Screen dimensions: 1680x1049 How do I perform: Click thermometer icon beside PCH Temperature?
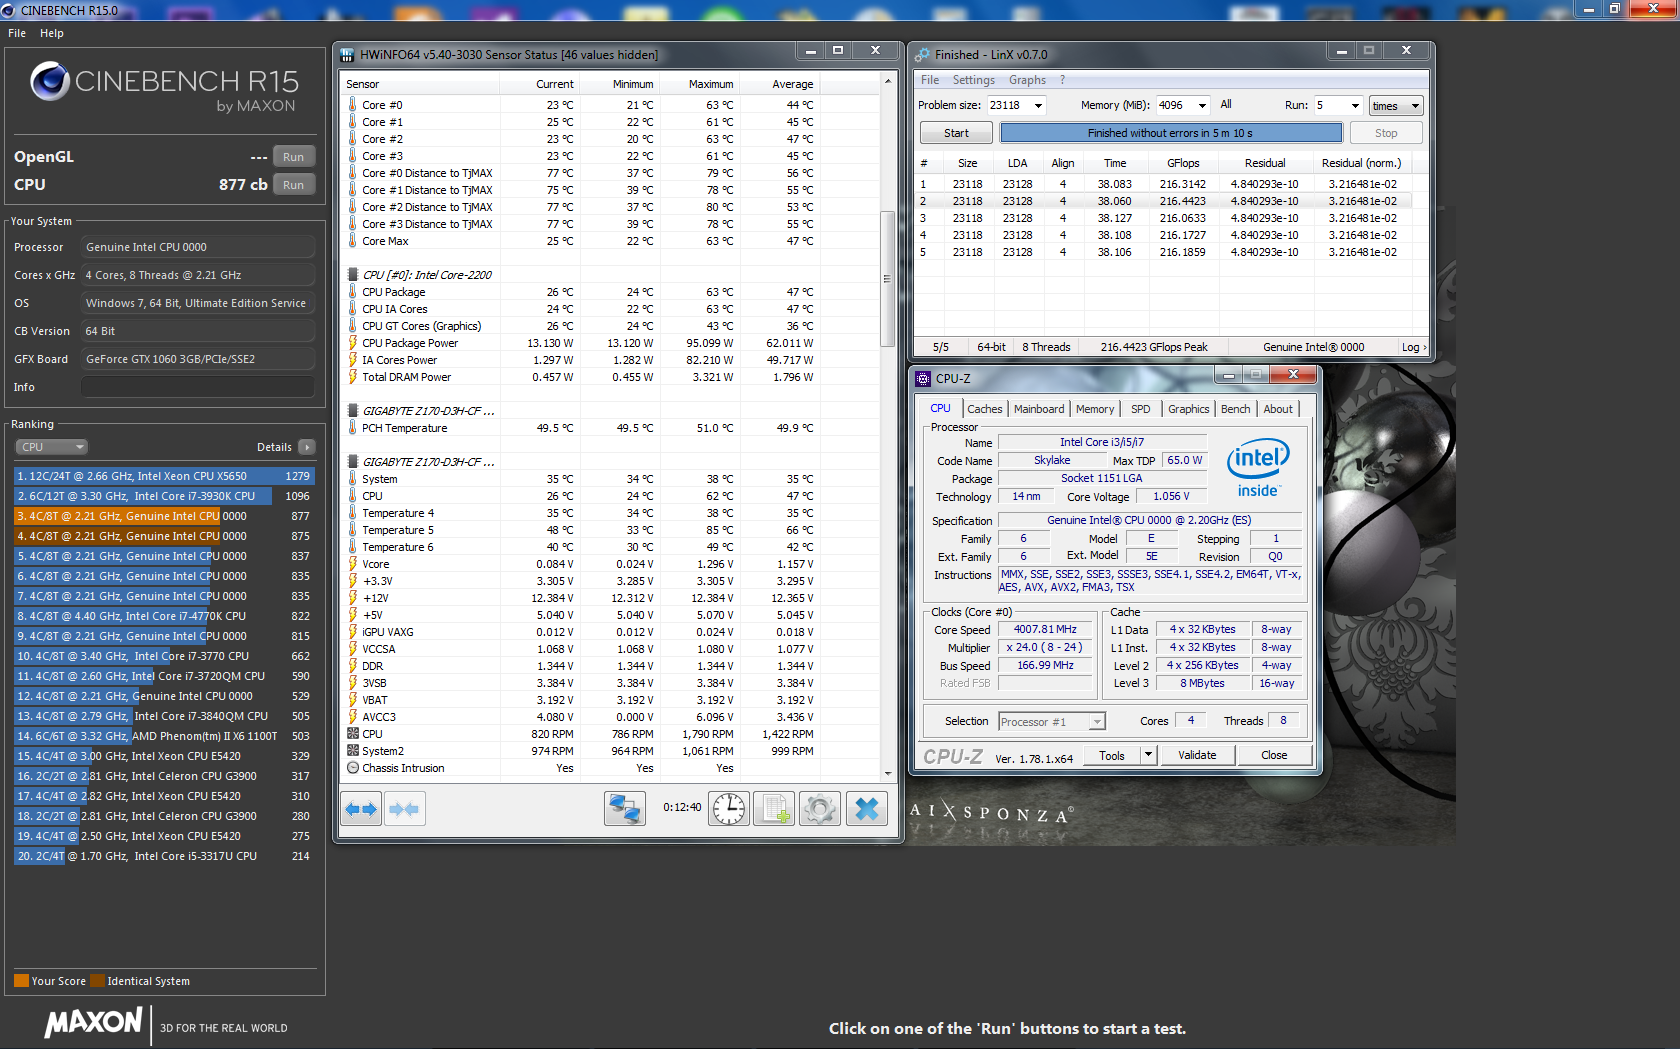coord(353,428)
